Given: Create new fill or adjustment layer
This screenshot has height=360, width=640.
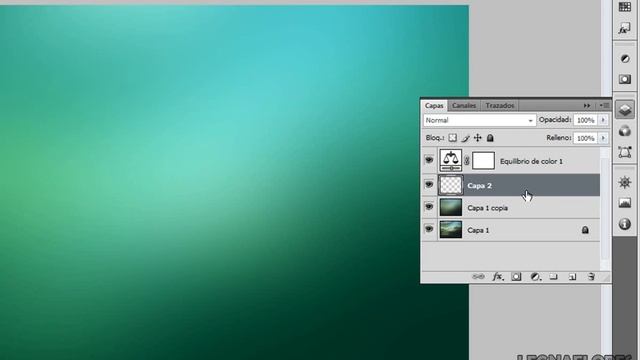Looking at the screenshot, I should coord(535,277).
